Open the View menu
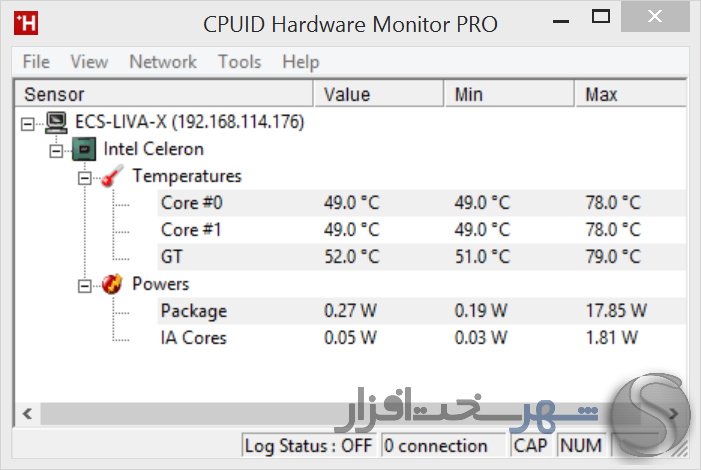This screenshot has width=701, height=470. [x=89, y=62]
